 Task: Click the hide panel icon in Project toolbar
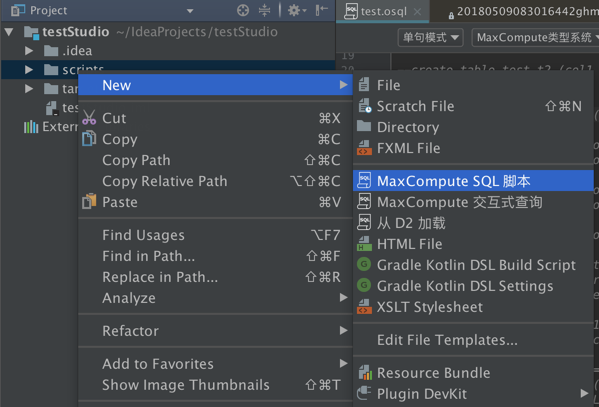click(322, 10)
